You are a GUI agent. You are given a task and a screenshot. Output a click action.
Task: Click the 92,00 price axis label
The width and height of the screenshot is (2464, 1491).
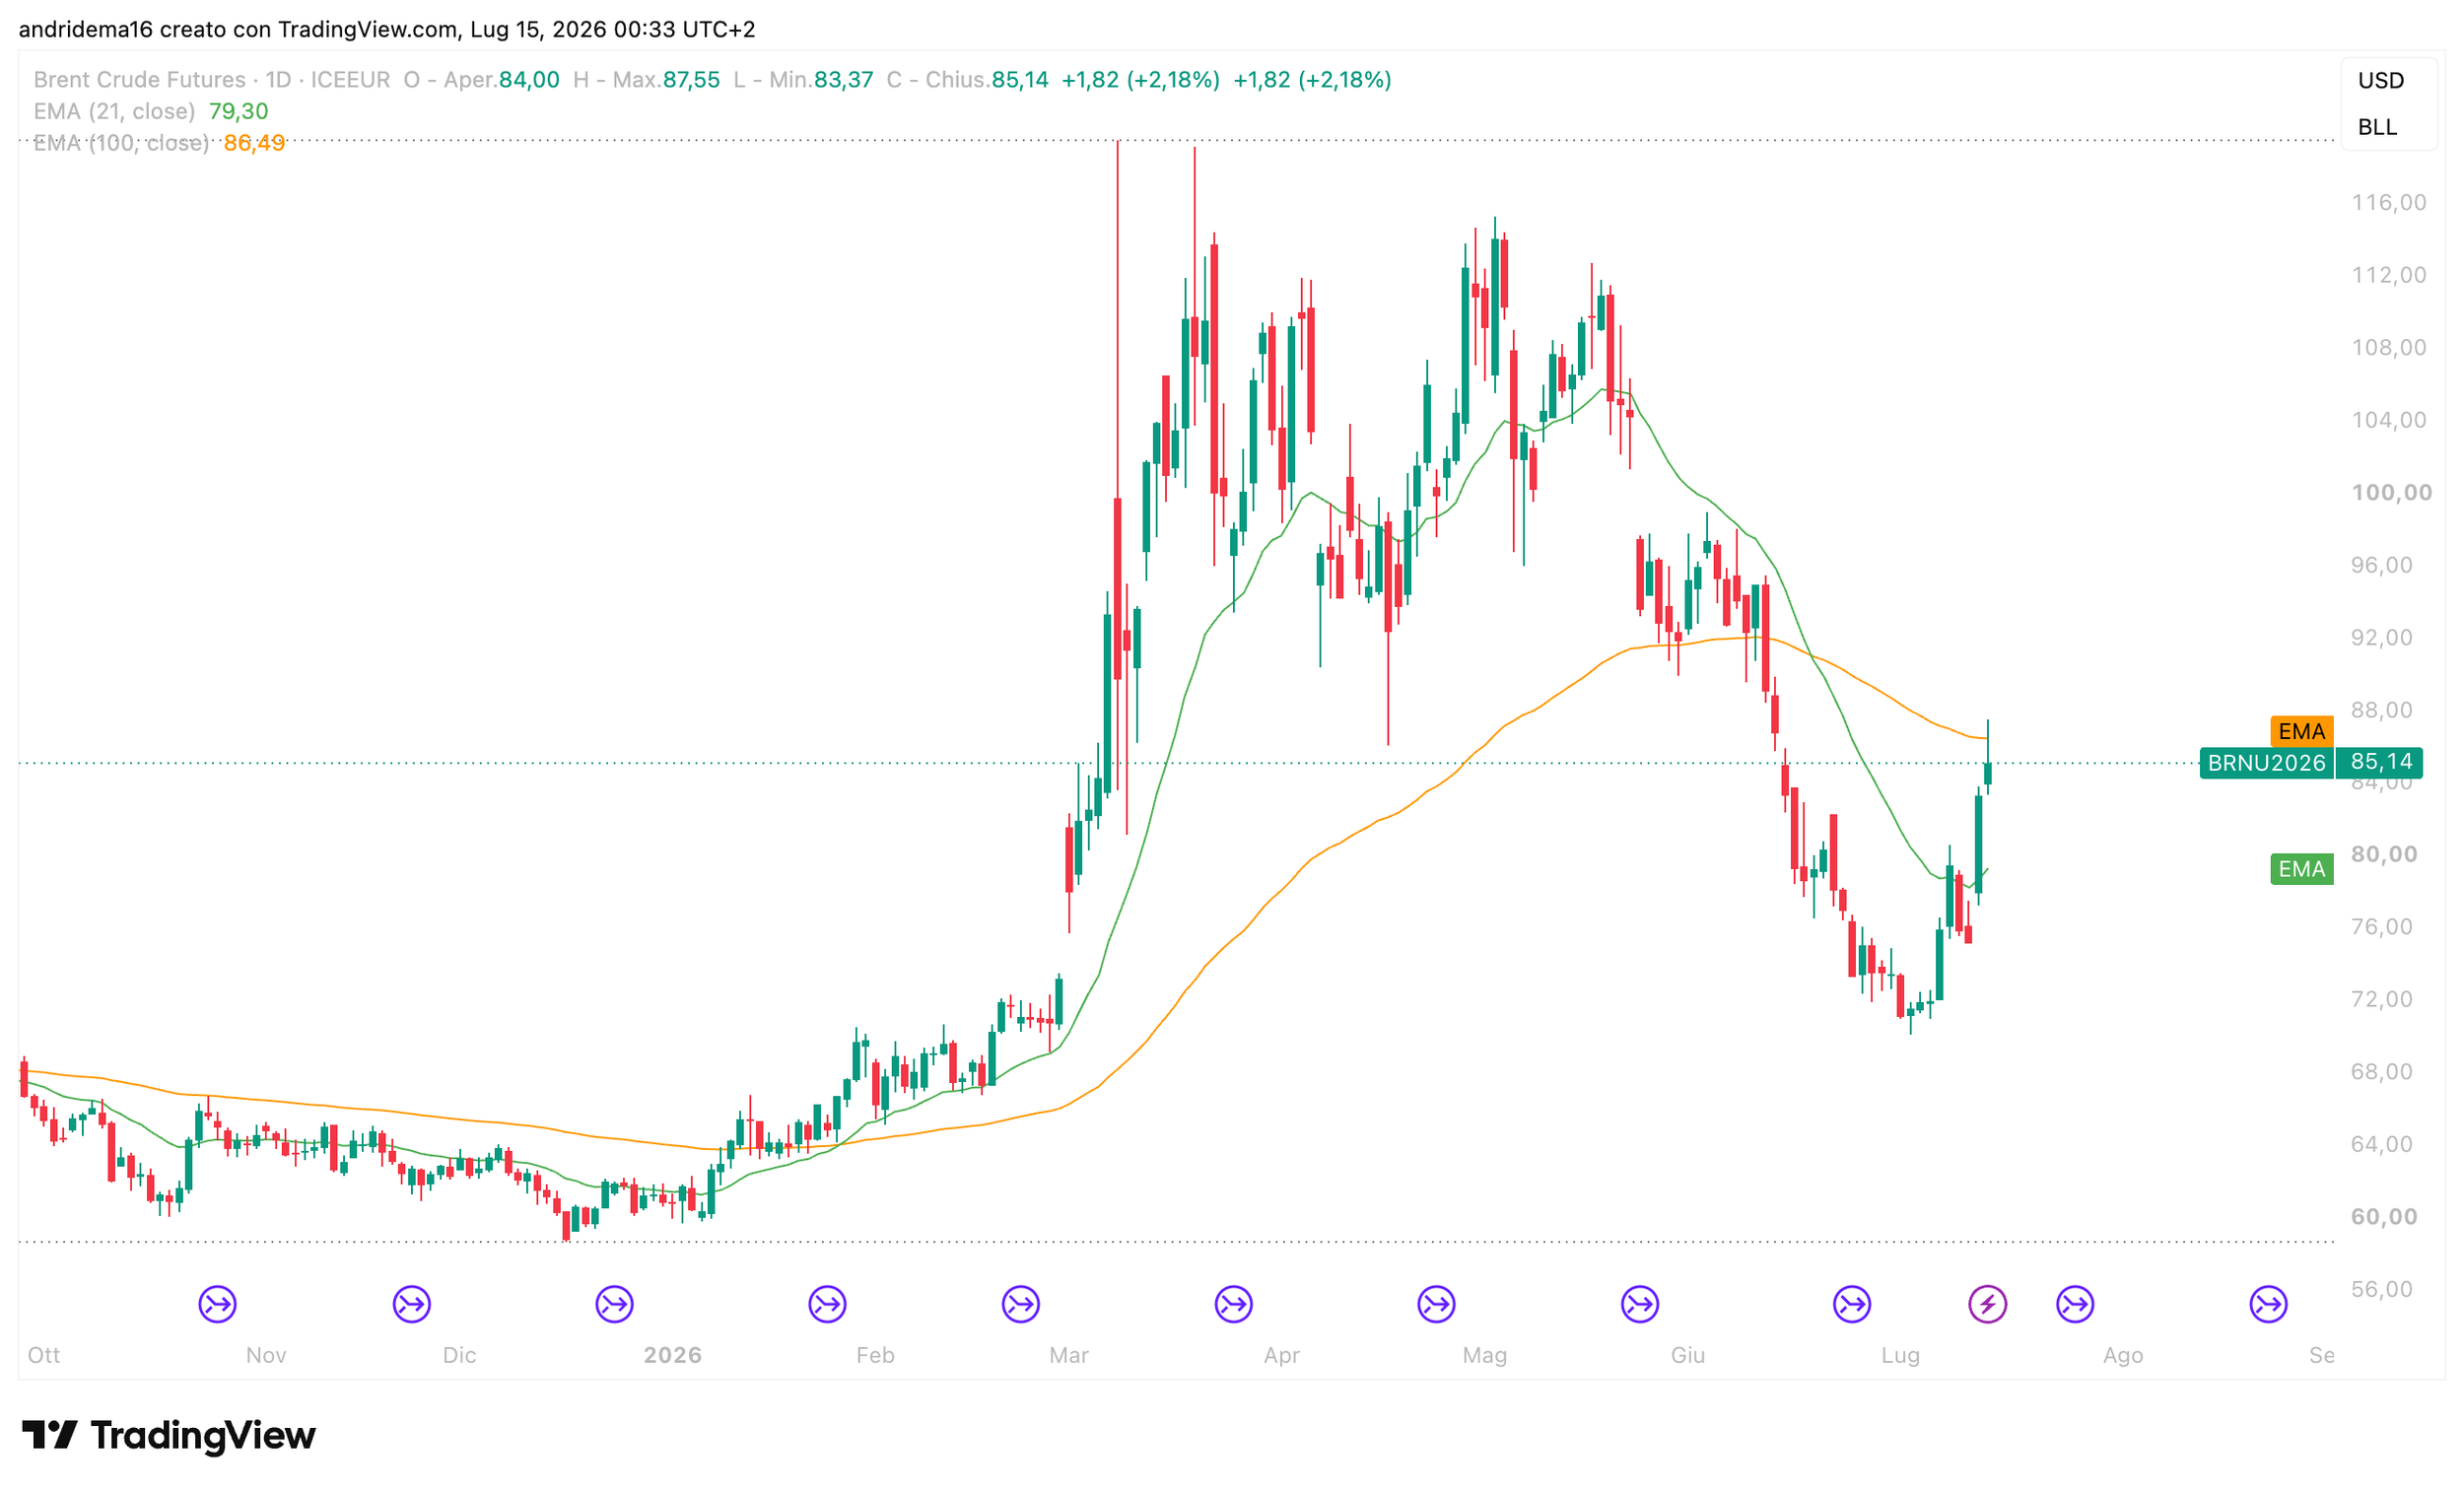[2381, 637]
